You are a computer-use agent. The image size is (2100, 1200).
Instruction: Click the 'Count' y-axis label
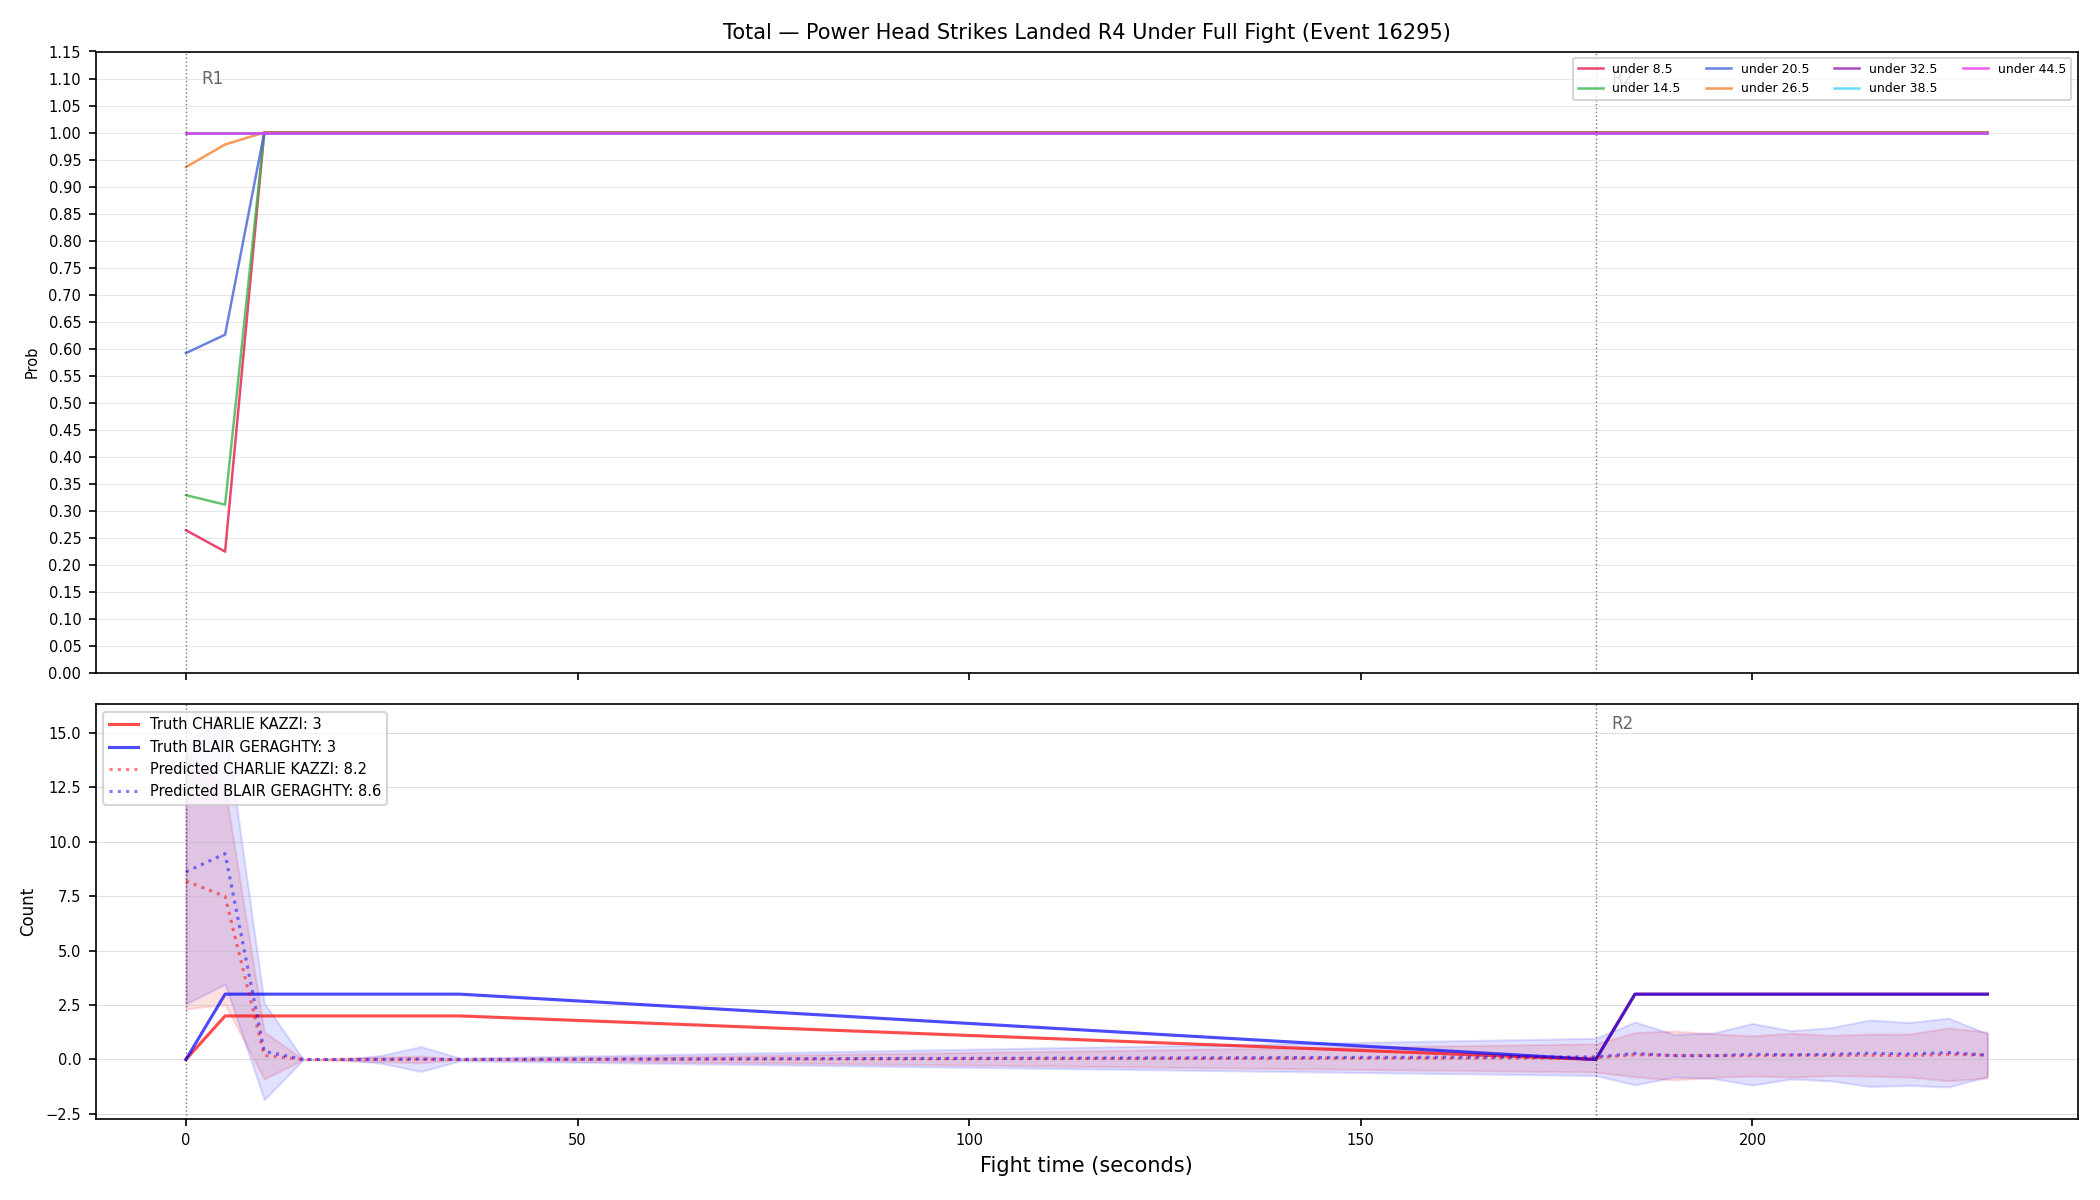point(27,912)
